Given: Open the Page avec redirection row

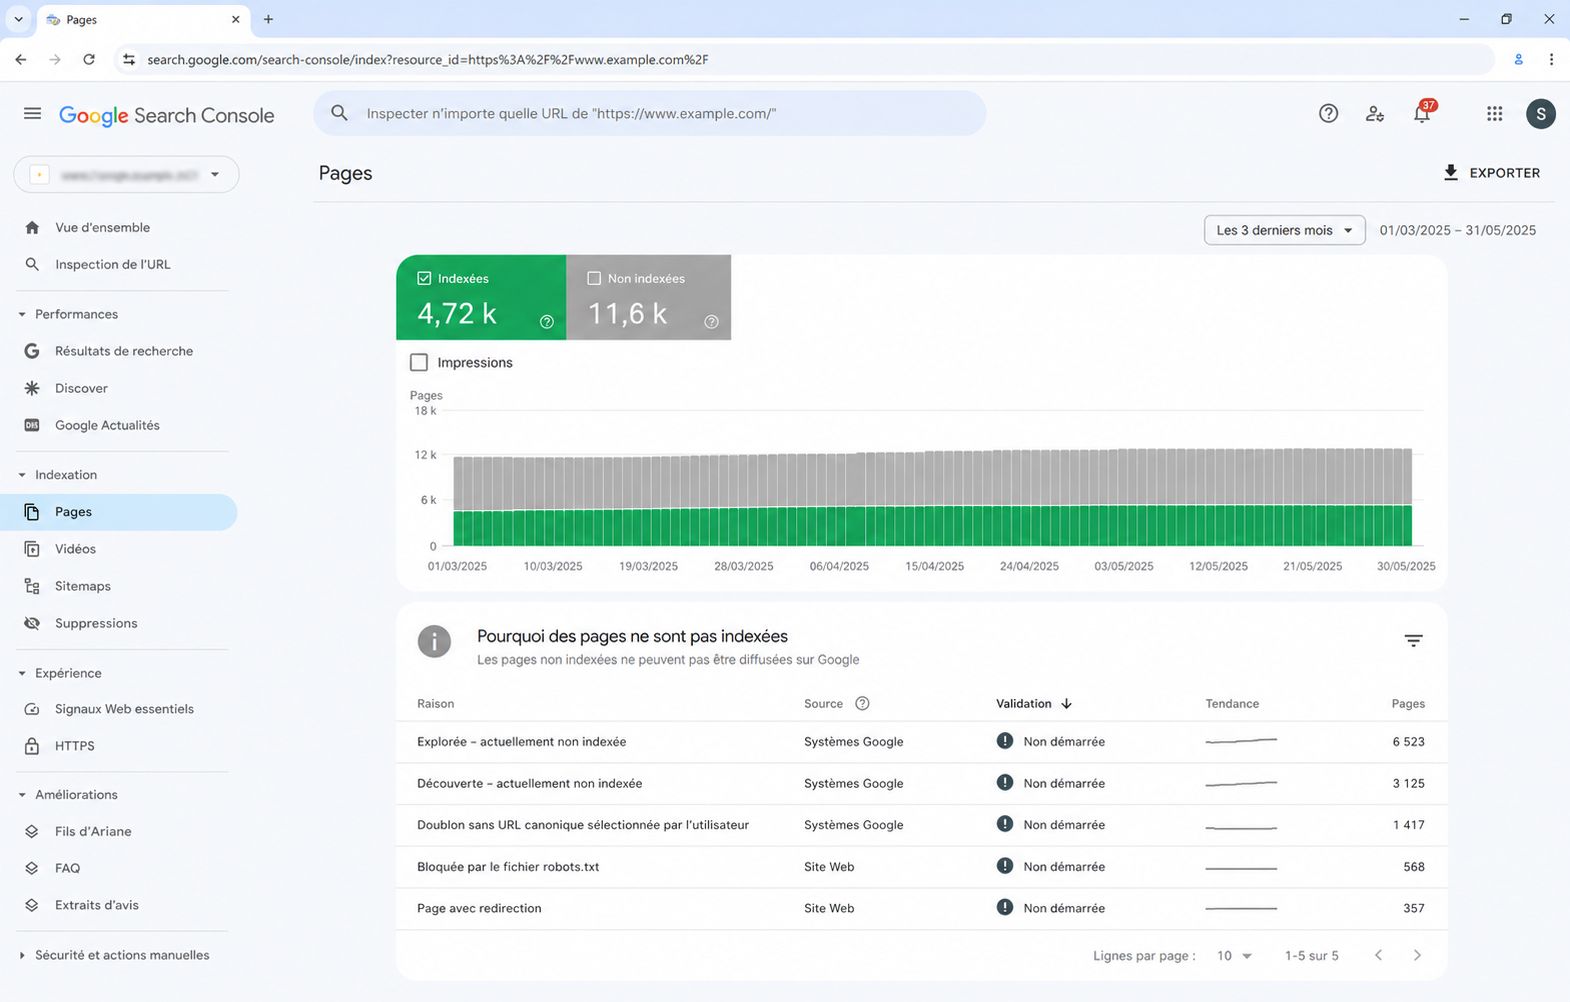Looking at the screenshot, I should click(921, 909).
